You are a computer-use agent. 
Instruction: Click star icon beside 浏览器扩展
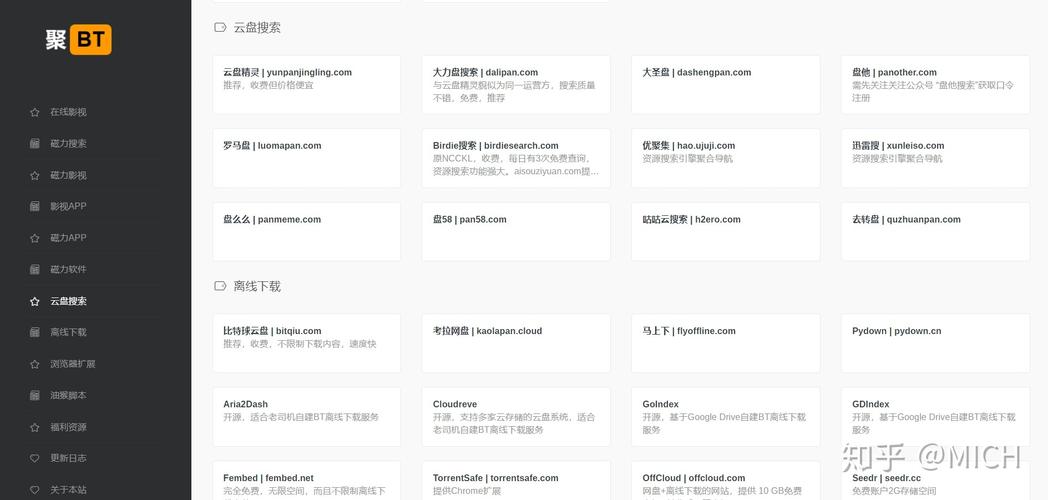click(x=35, y=364)
